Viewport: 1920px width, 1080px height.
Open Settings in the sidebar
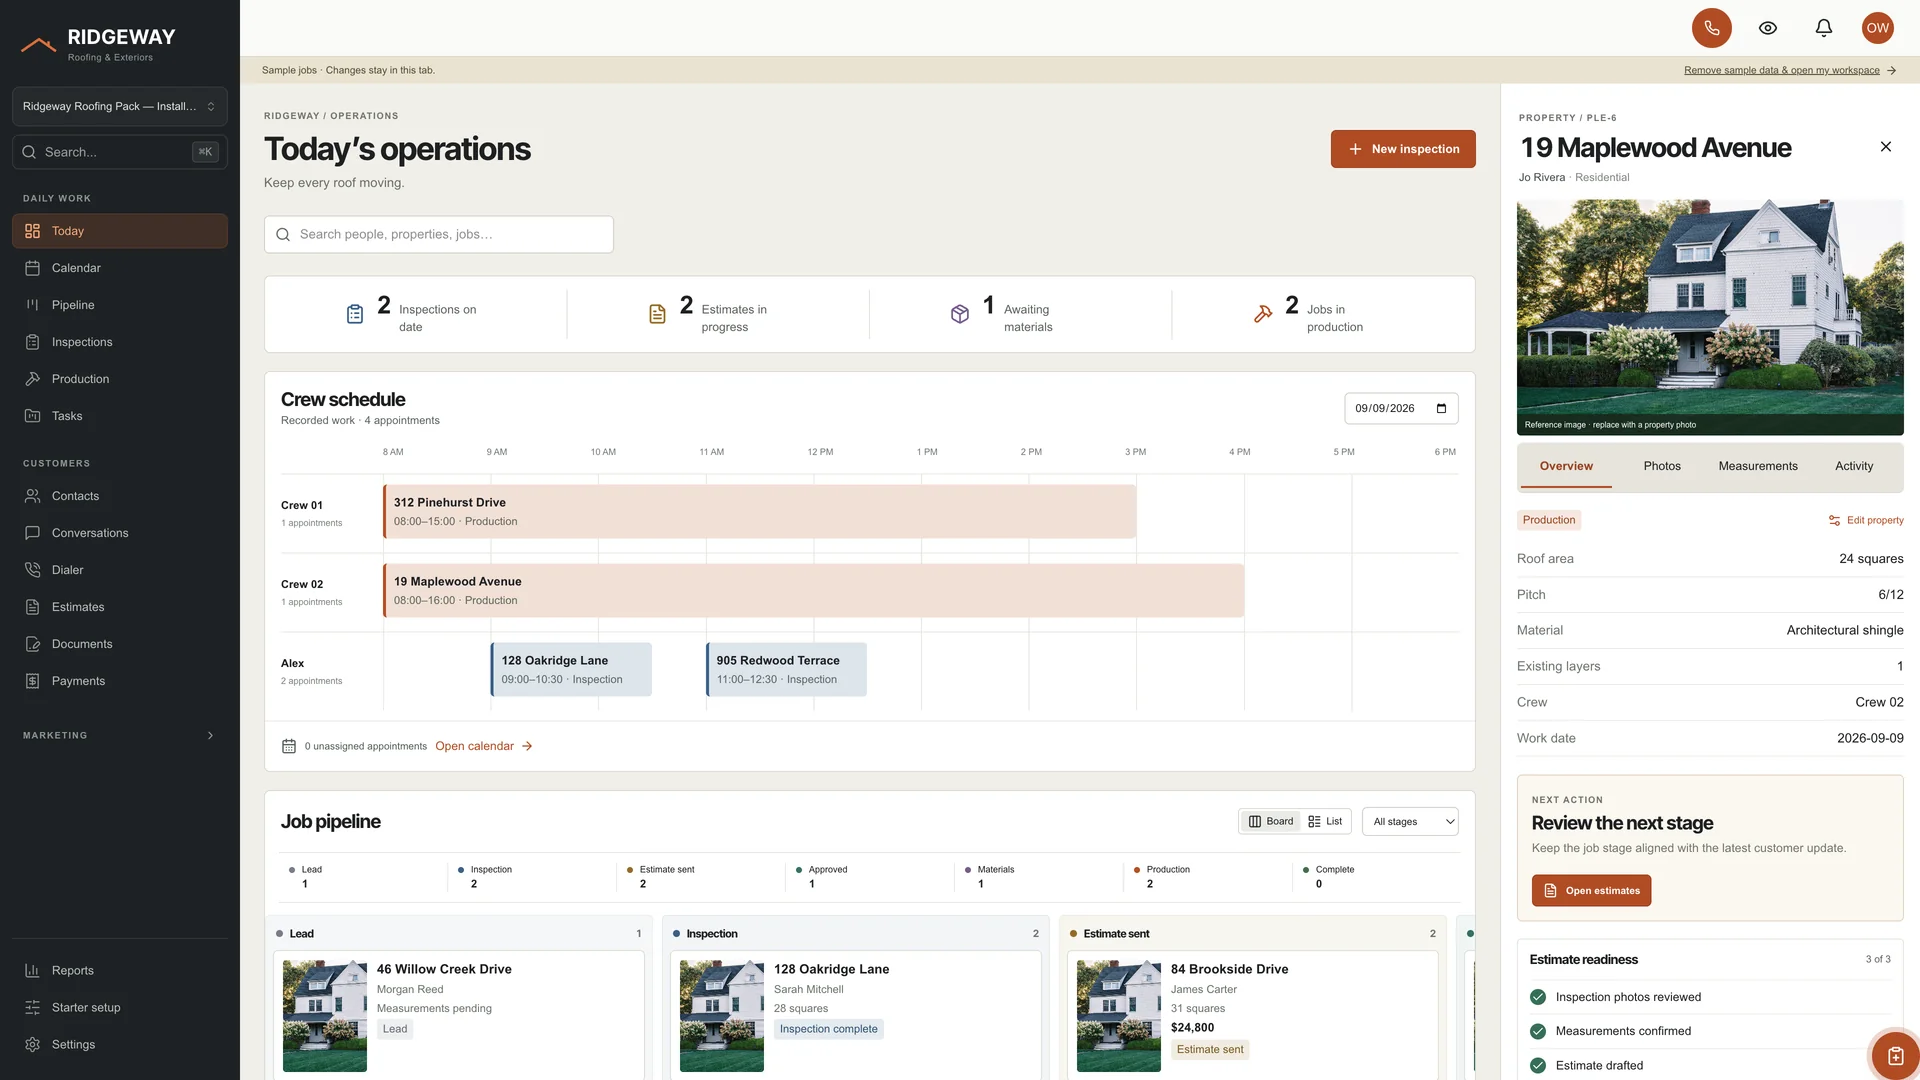point(120,1044)
